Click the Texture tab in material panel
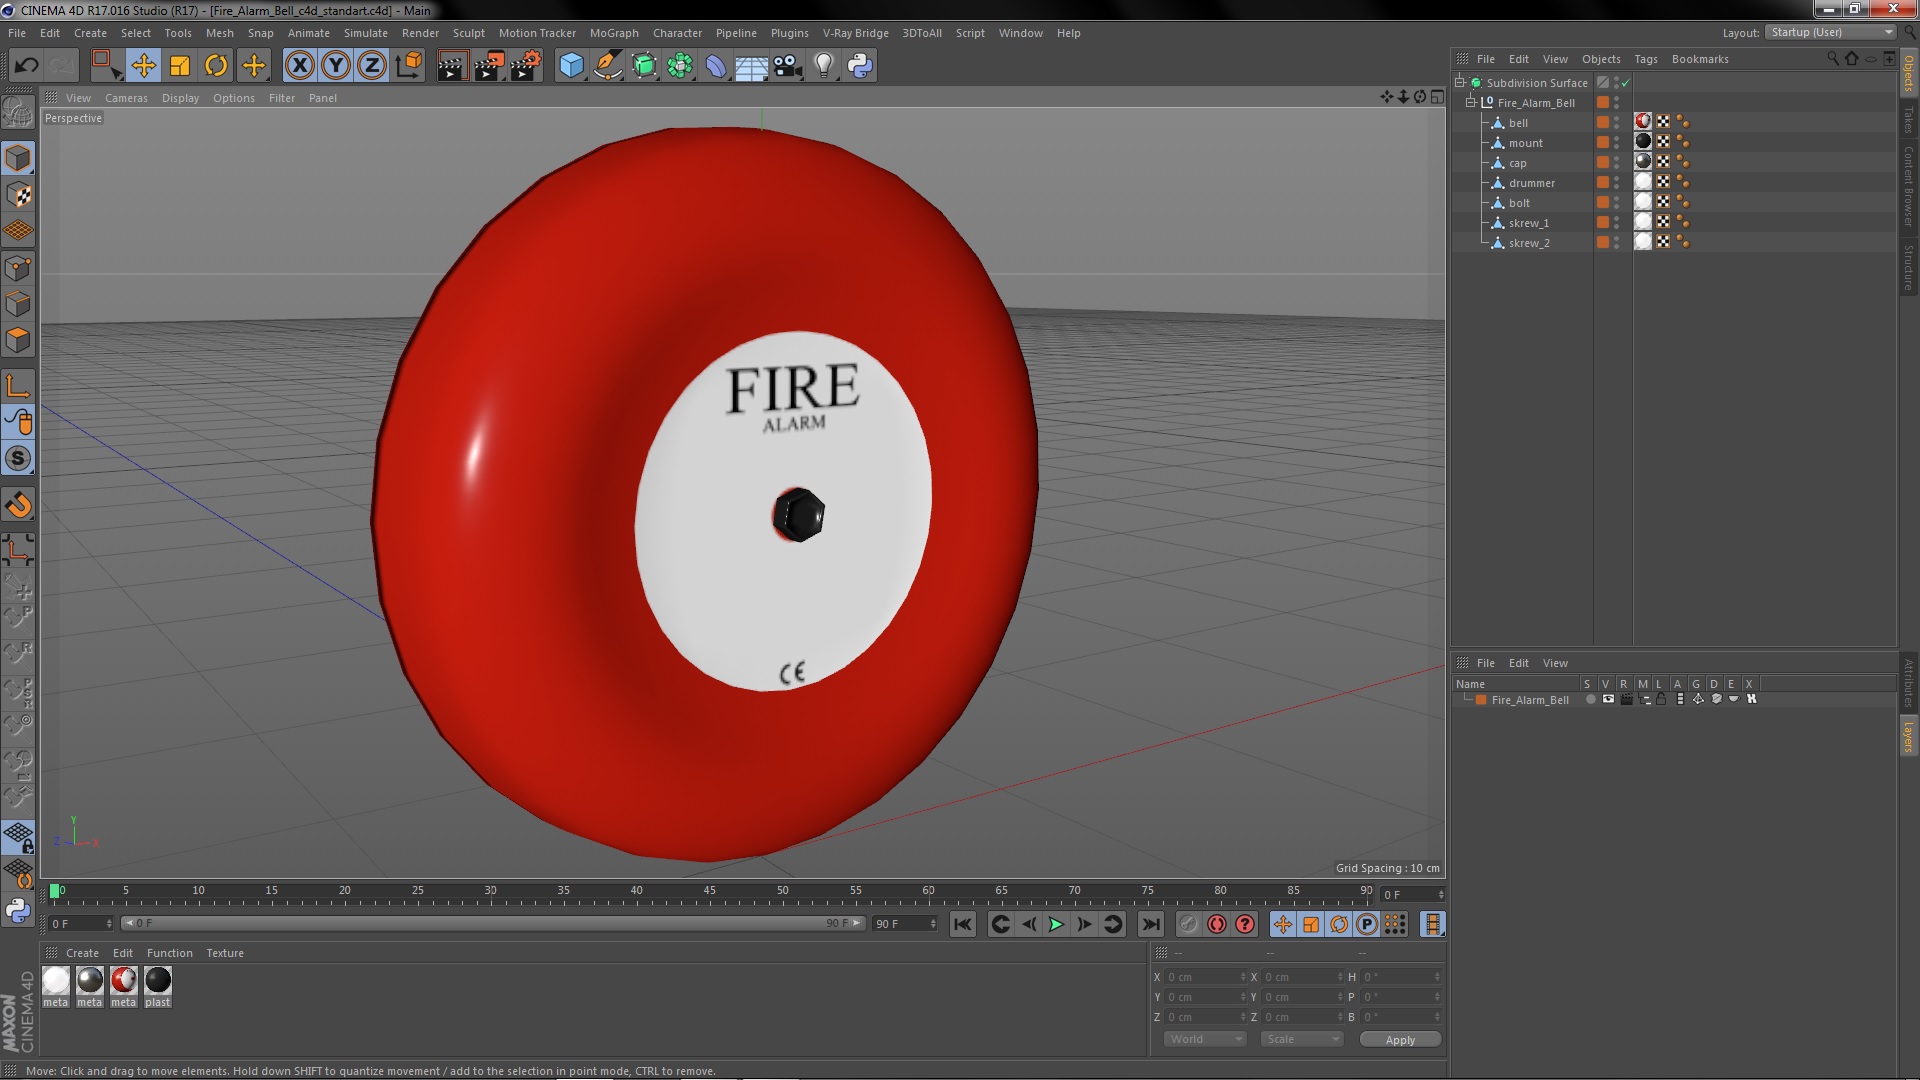 (223, 952)
